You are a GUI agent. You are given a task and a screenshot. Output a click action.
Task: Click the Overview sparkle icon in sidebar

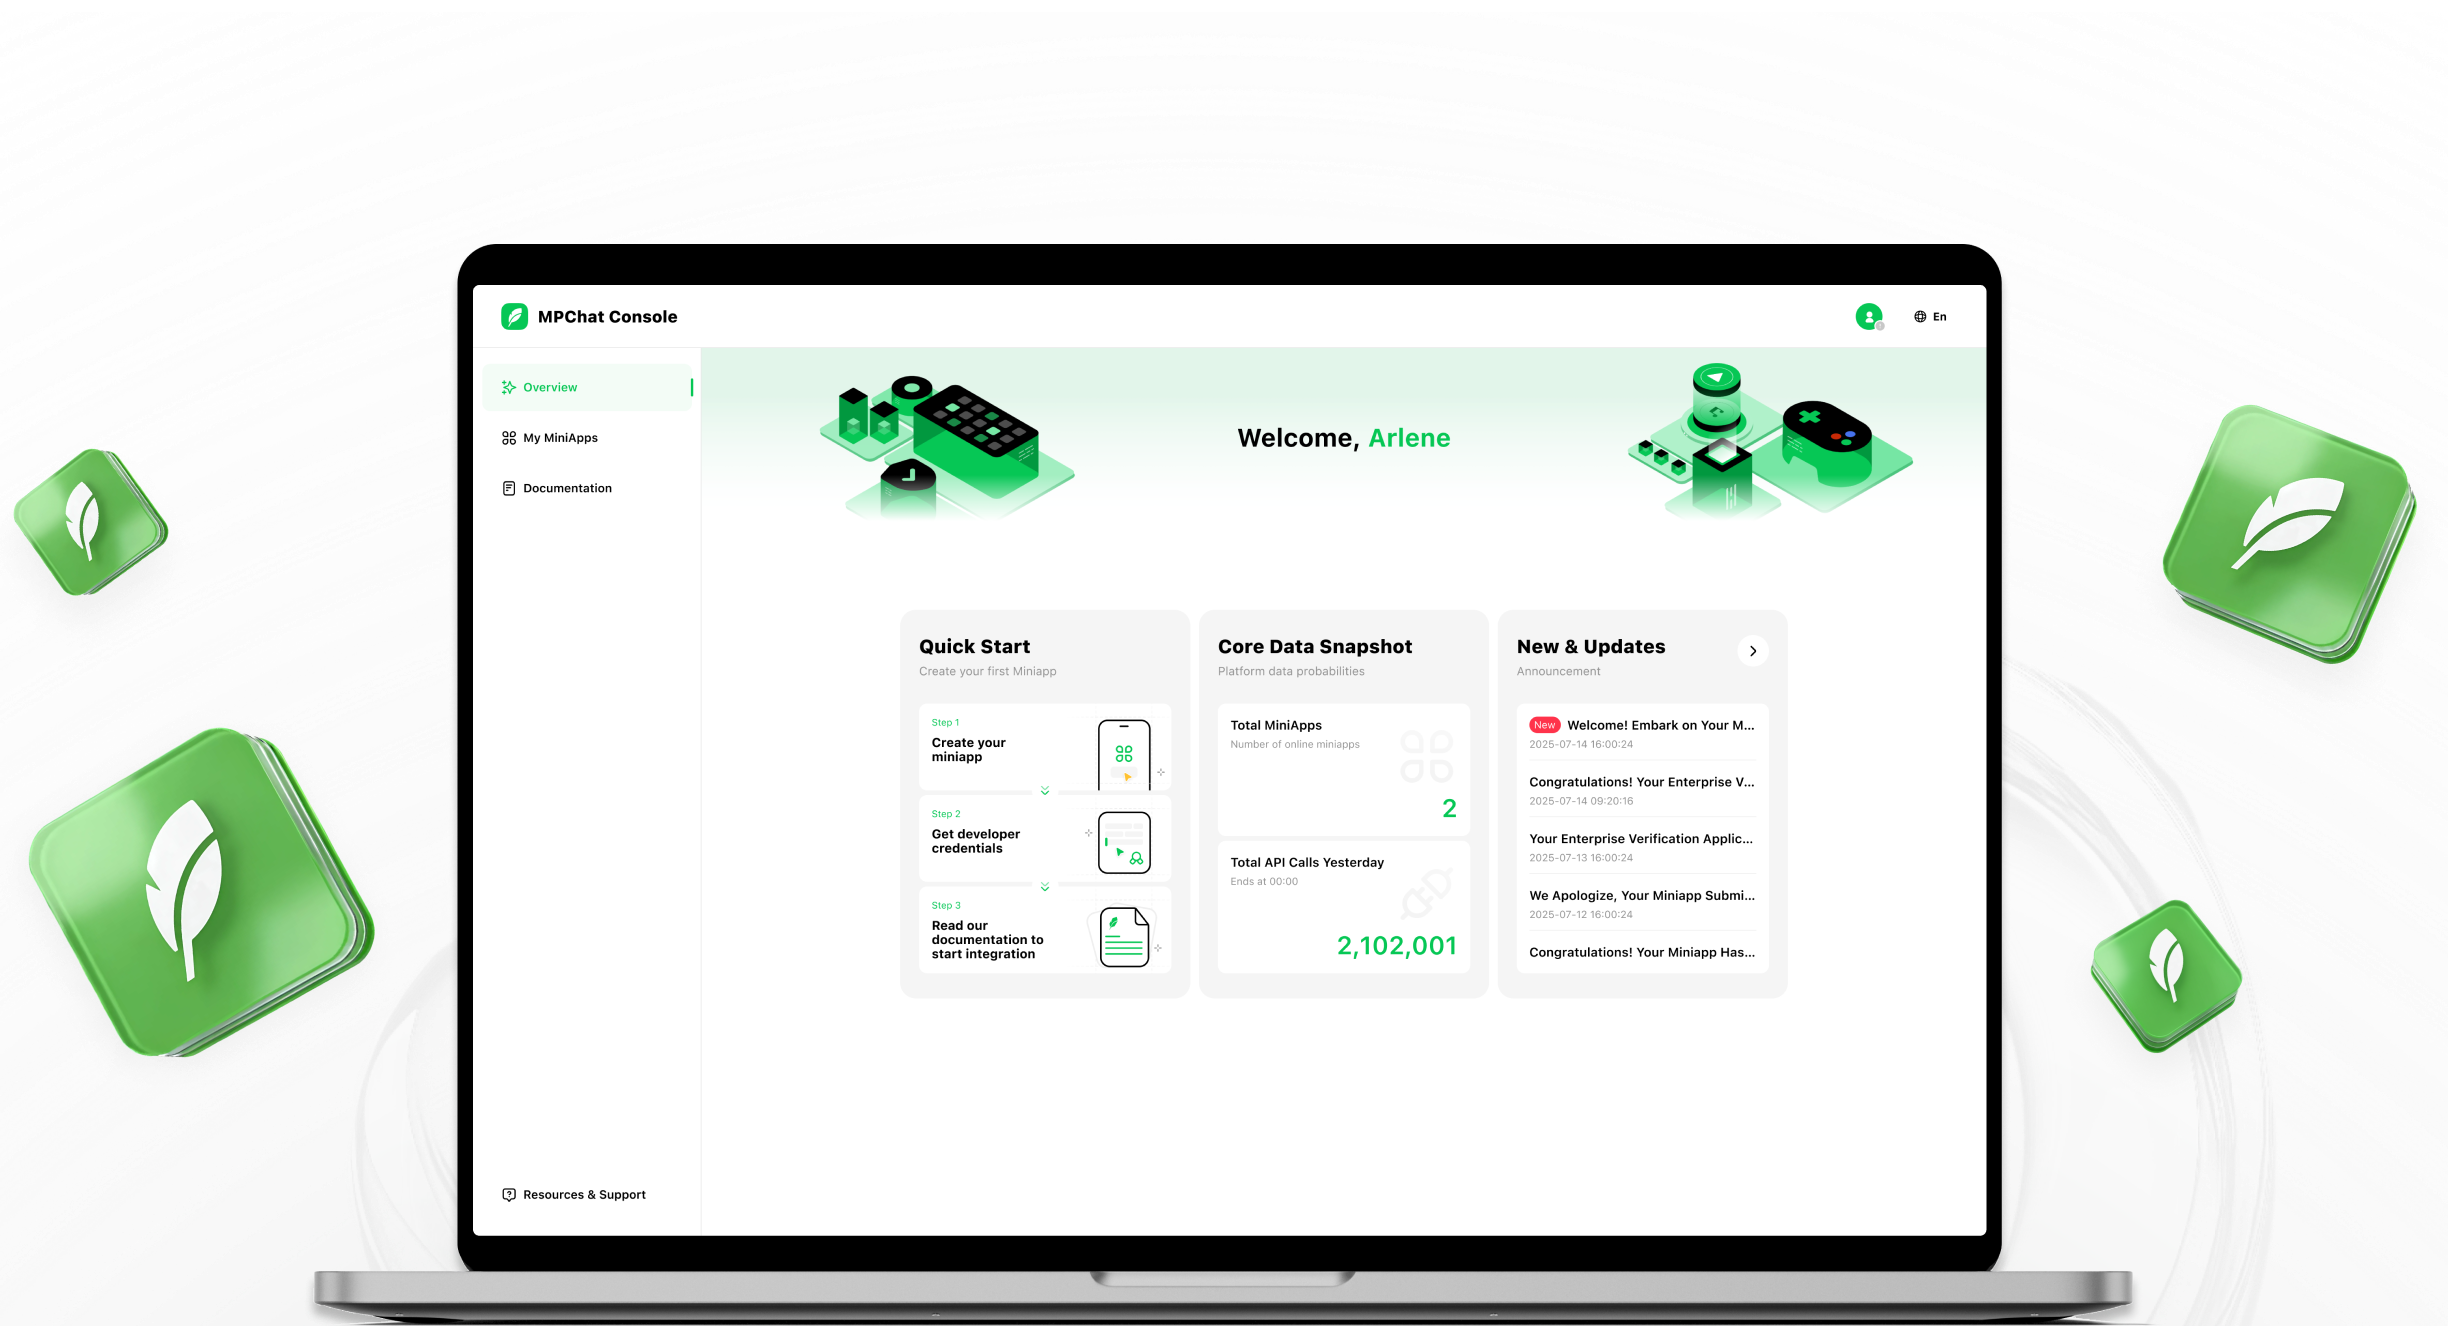point(509,388)
